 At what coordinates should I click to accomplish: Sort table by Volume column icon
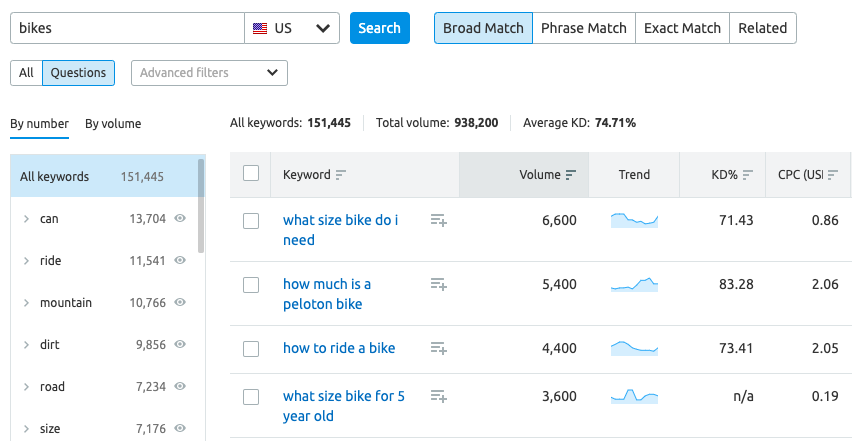pos(571,175)
